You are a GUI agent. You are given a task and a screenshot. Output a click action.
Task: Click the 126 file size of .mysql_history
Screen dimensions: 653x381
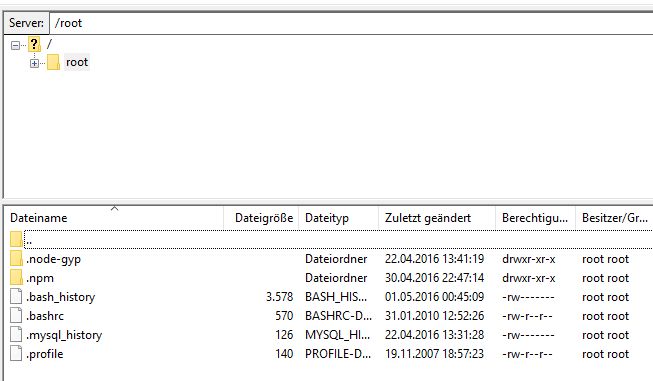point(284,335)
